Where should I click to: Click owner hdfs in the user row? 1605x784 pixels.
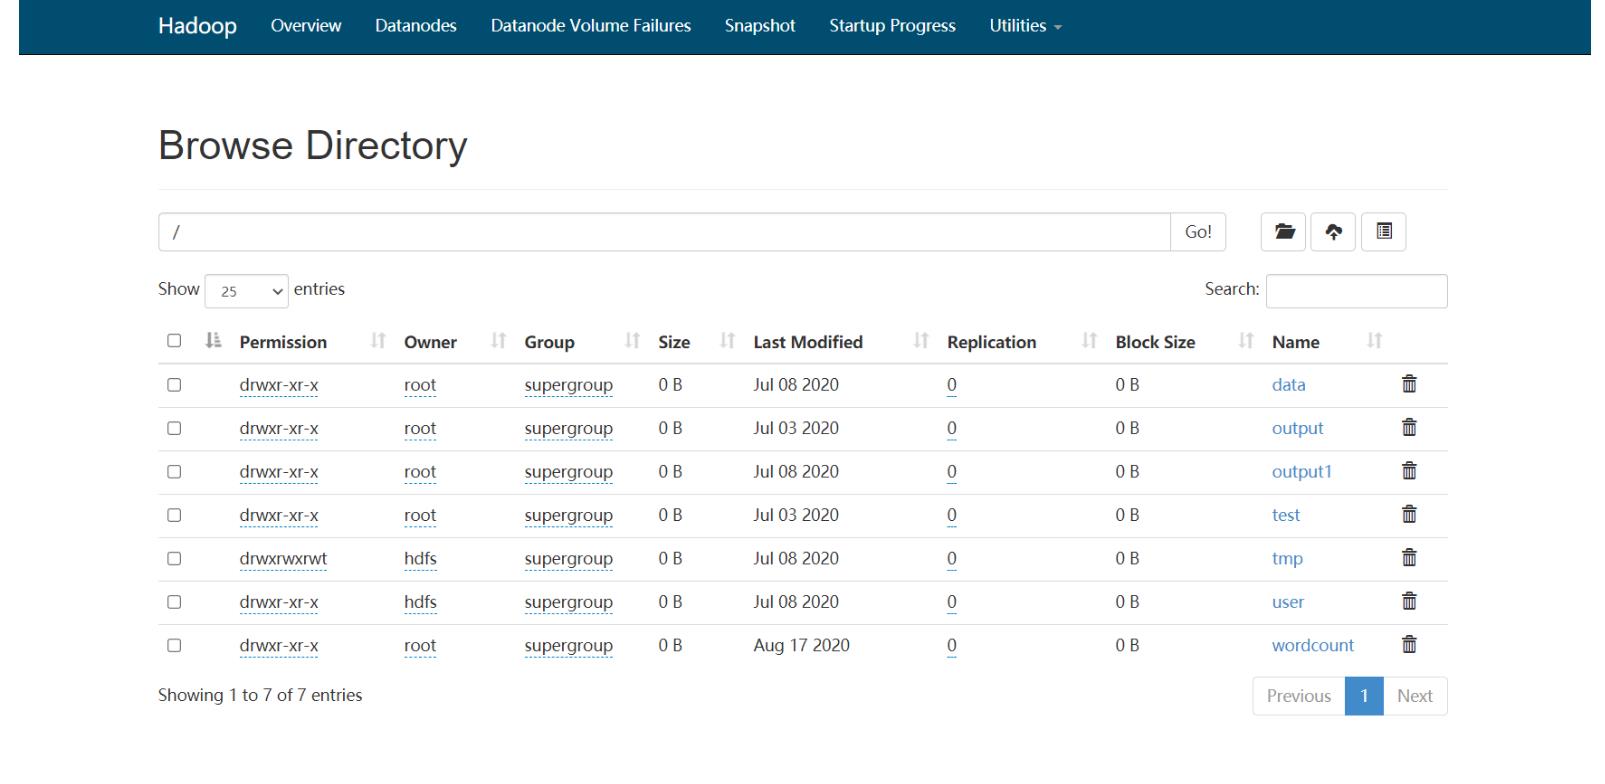420,602
